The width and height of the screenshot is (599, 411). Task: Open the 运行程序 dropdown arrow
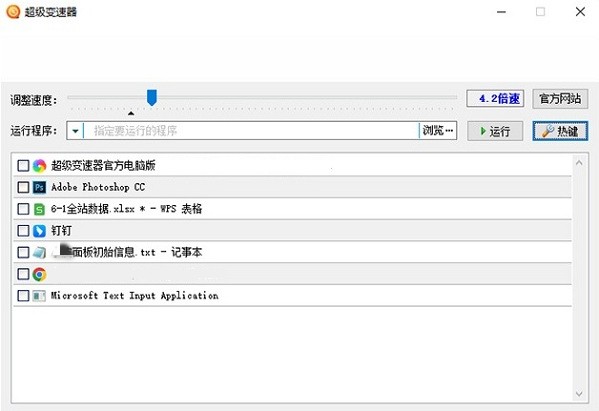[75, 131]
